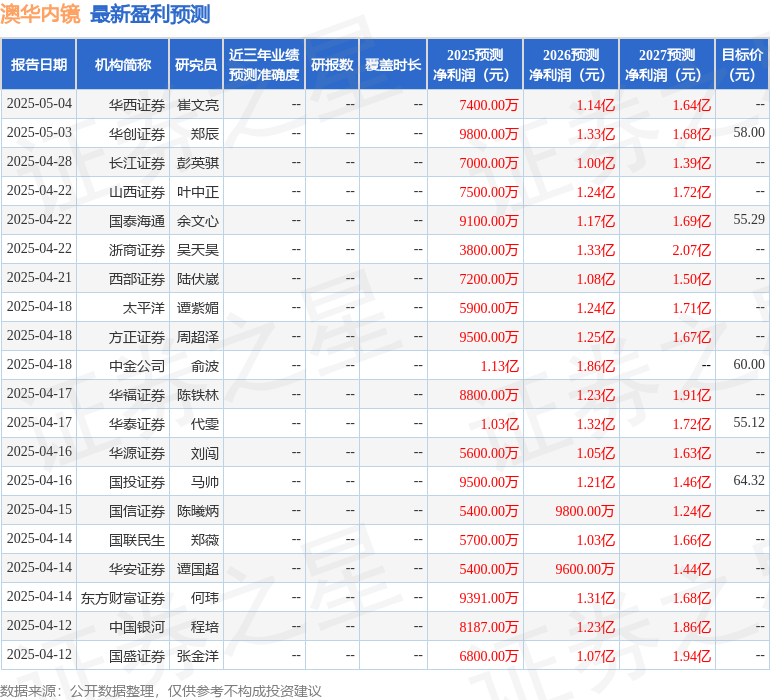Click 9391.00万 profit forecast value
The width and height of the screenshot is (770, 700).
tap(489, 597)
